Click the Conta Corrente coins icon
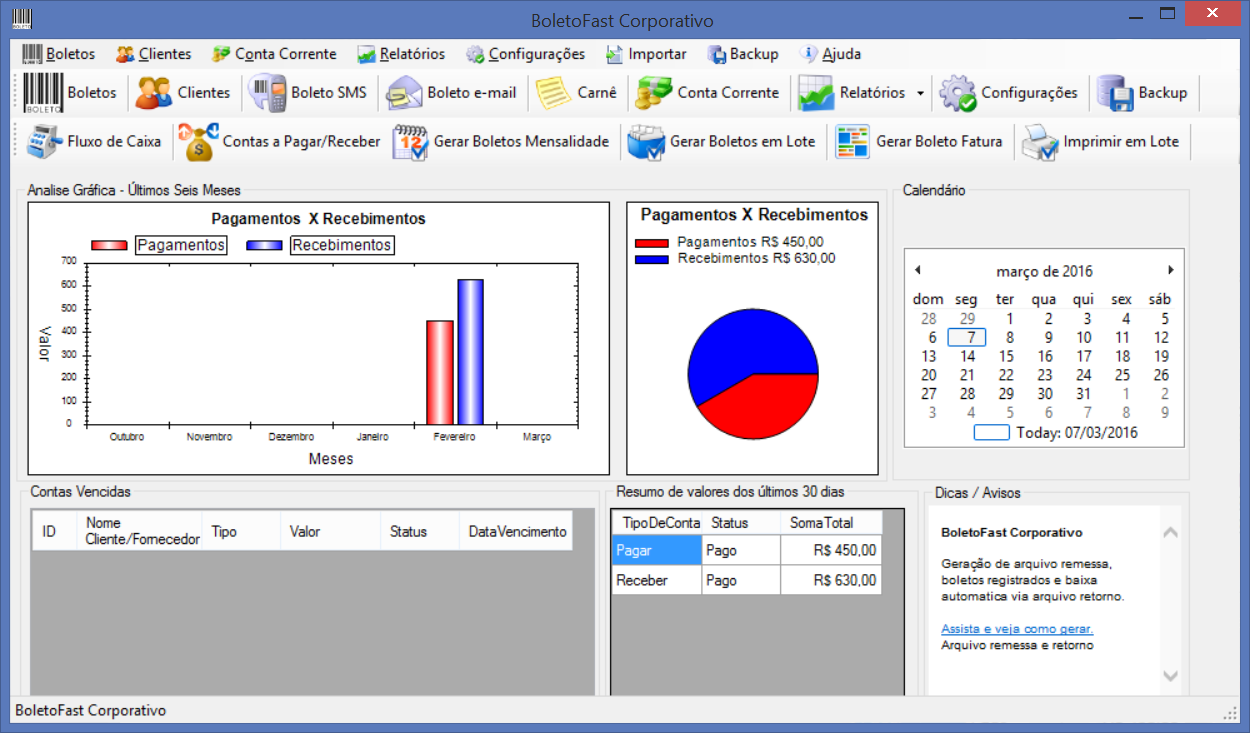This screenshot has width=1250, height=733. pos(654,93)
